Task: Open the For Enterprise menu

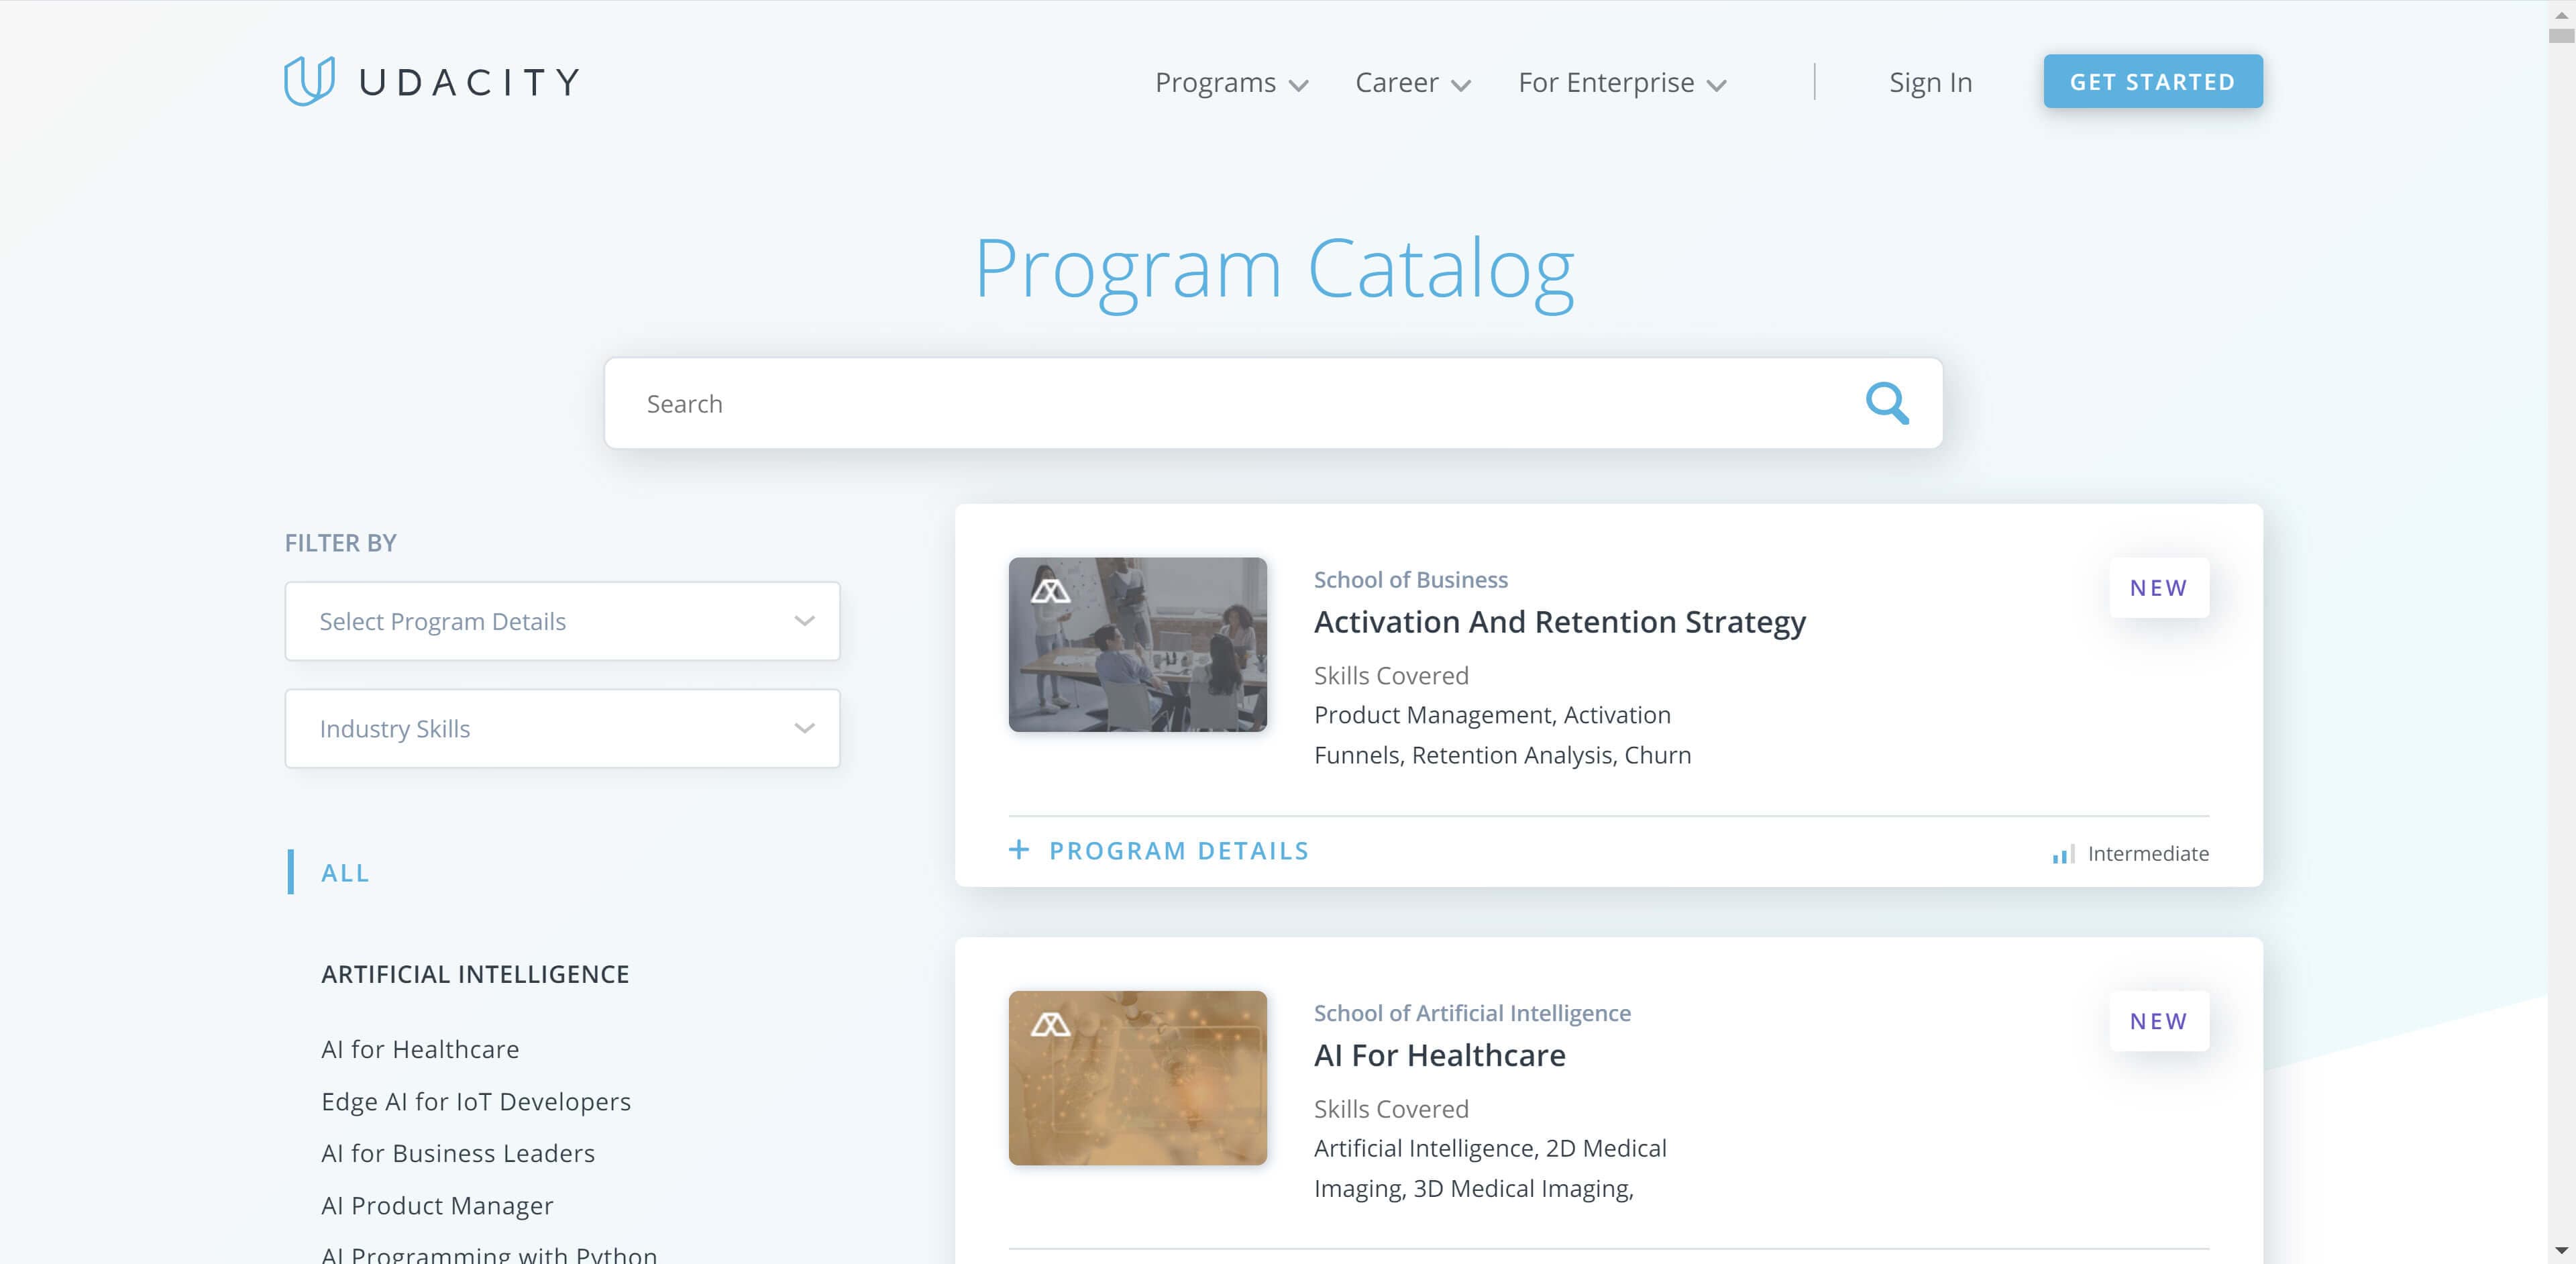Action: click(x=1621, y=81)
